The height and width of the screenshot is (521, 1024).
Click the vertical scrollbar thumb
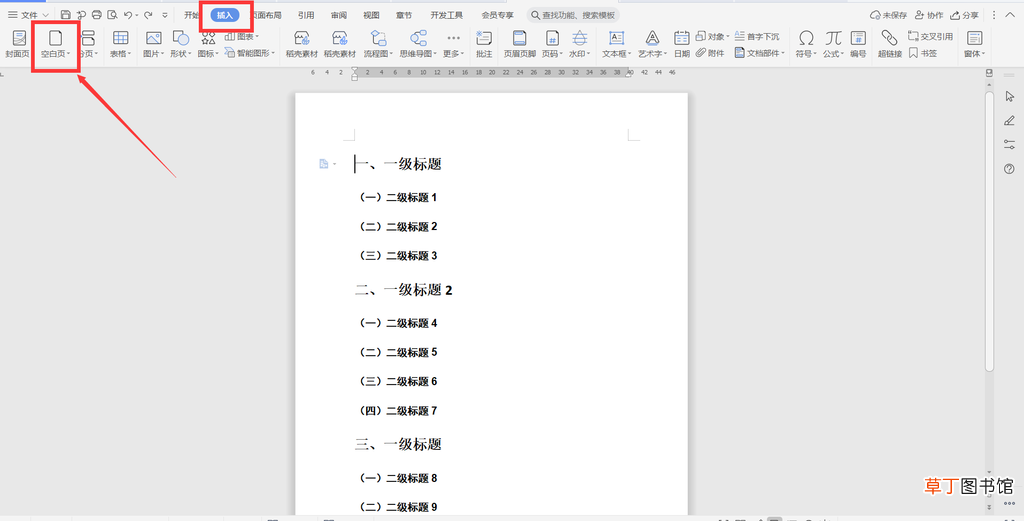pyautogui.click(x=989, y=232)
